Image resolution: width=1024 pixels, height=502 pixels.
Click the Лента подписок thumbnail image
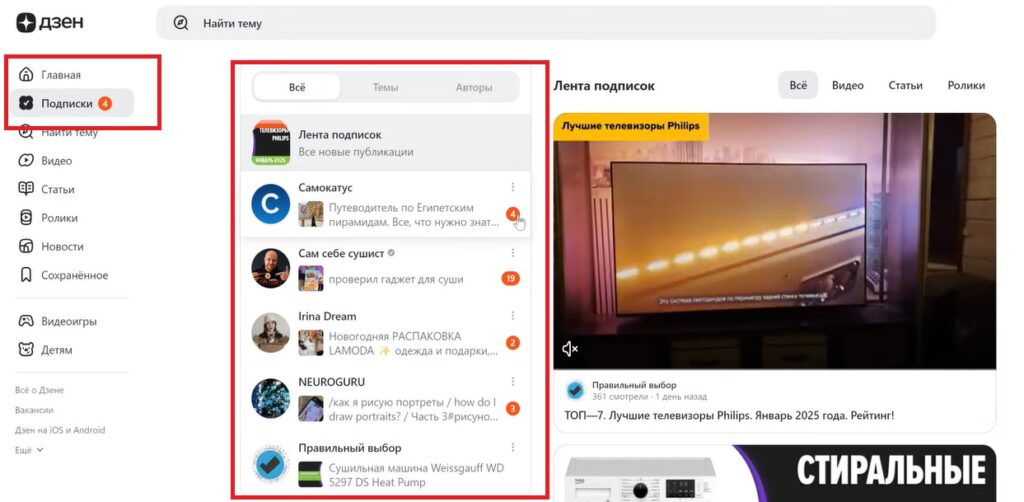point(270,143)
